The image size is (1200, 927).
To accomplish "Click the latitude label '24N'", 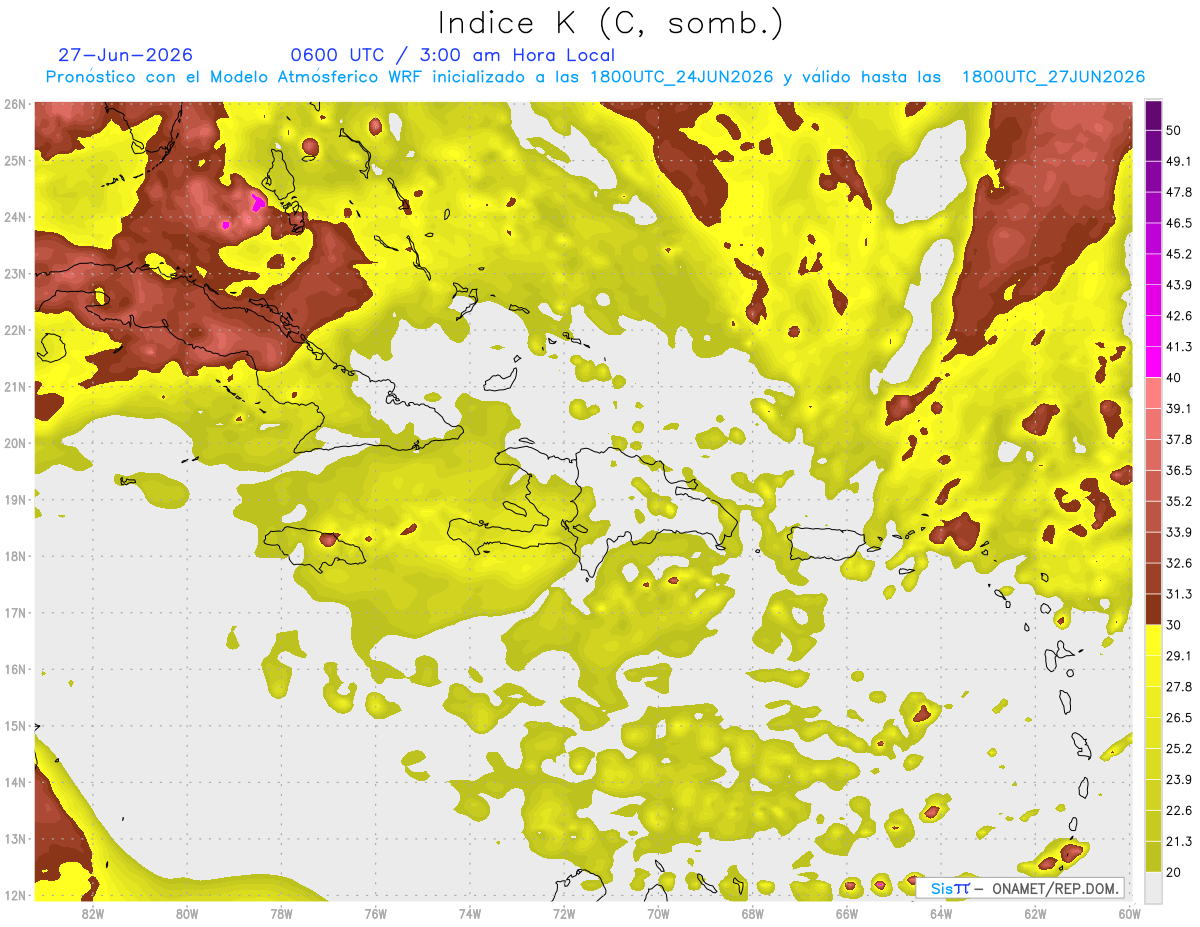I will point(15,217).
